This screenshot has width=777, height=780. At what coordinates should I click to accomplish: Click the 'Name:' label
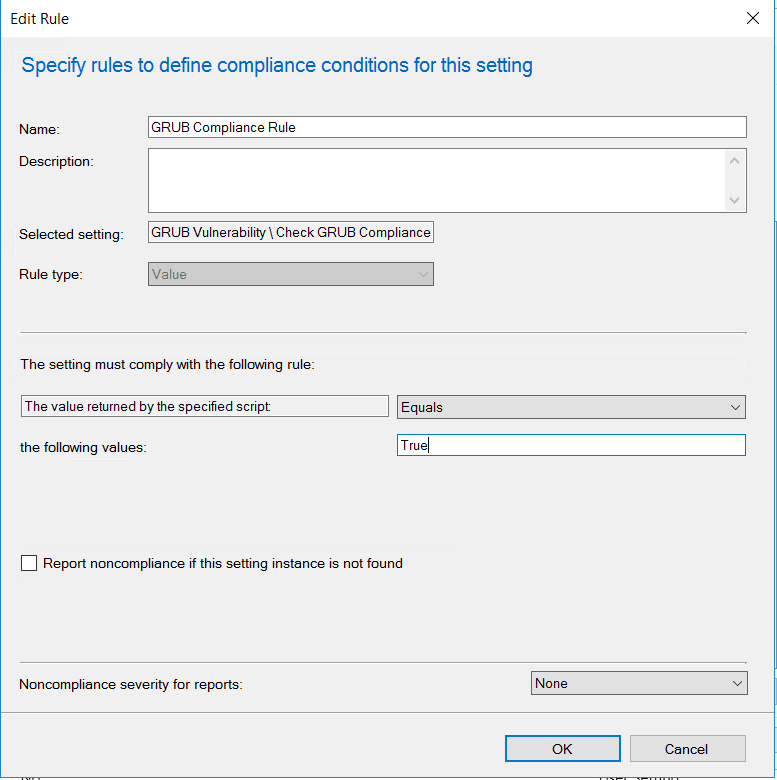coord(40,129)
